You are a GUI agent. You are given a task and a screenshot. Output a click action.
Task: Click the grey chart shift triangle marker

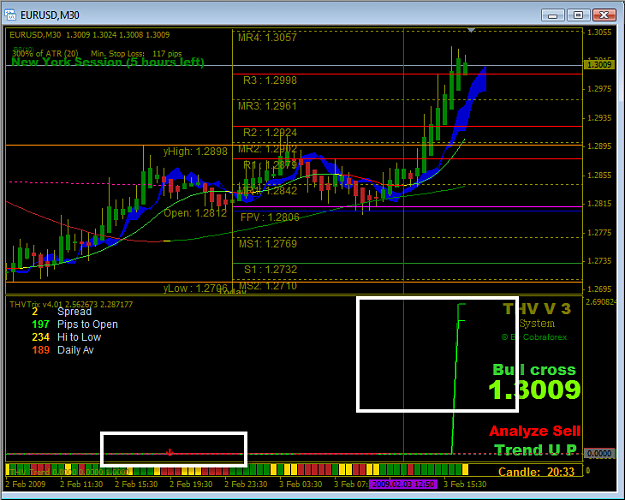pos(471,30)
